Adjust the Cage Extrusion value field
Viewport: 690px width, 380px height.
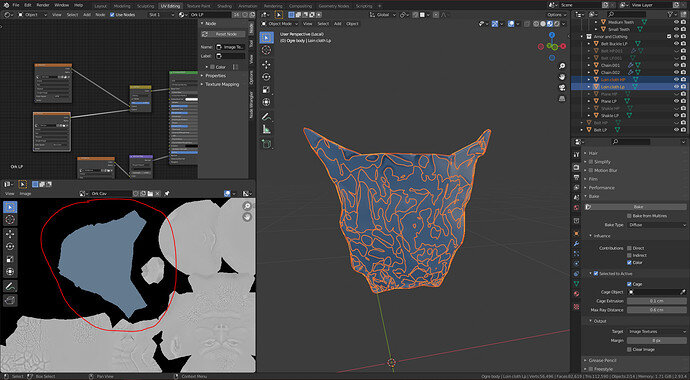657,301
